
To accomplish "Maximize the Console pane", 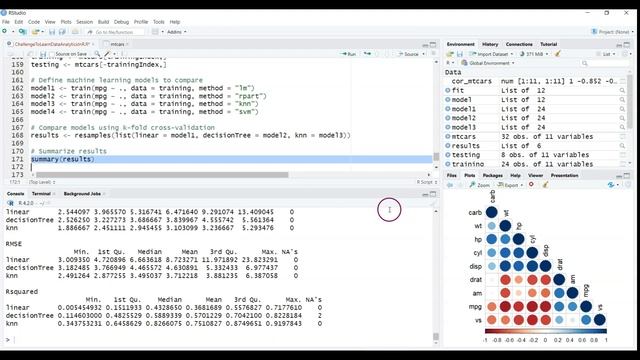I will 433,194.
